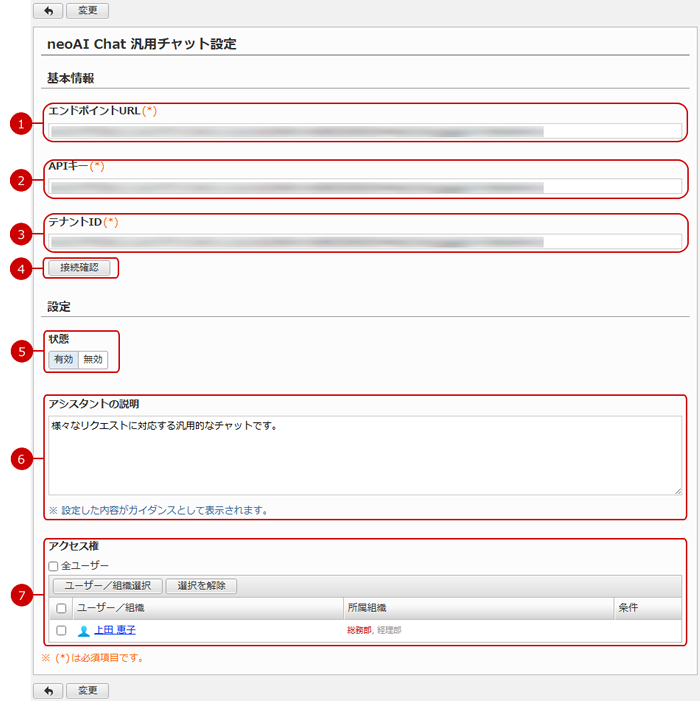Click the neoAI Chat 汎用チャット設定 title

142,44
